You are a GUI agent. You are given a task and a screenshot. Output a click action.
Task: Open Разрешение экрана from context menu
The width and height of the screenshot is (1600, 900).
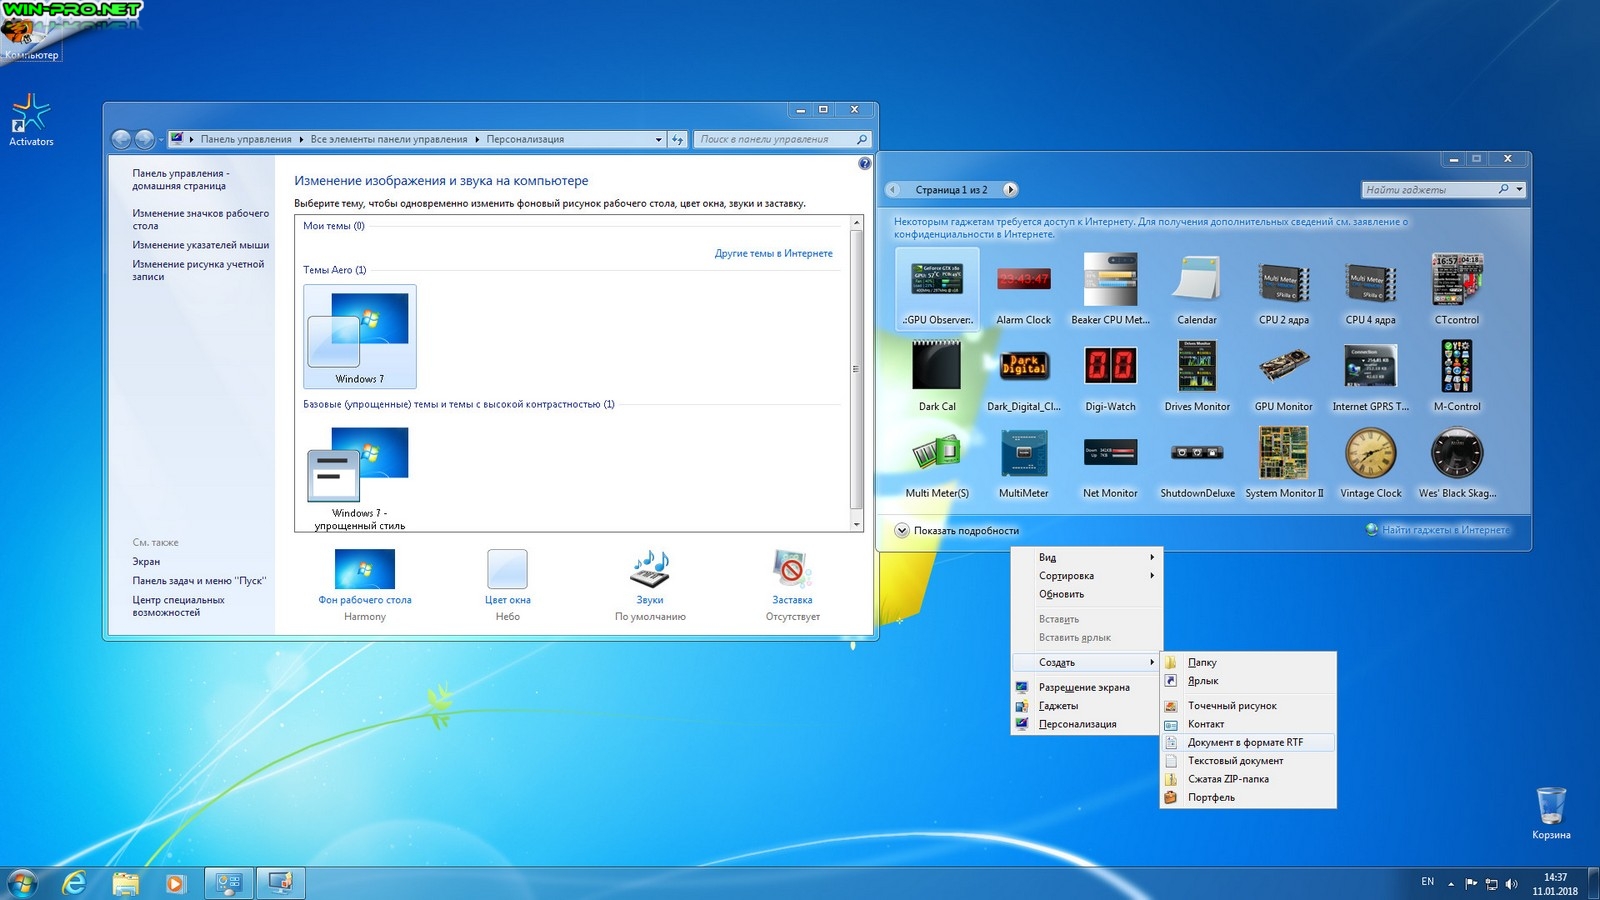1087,687
